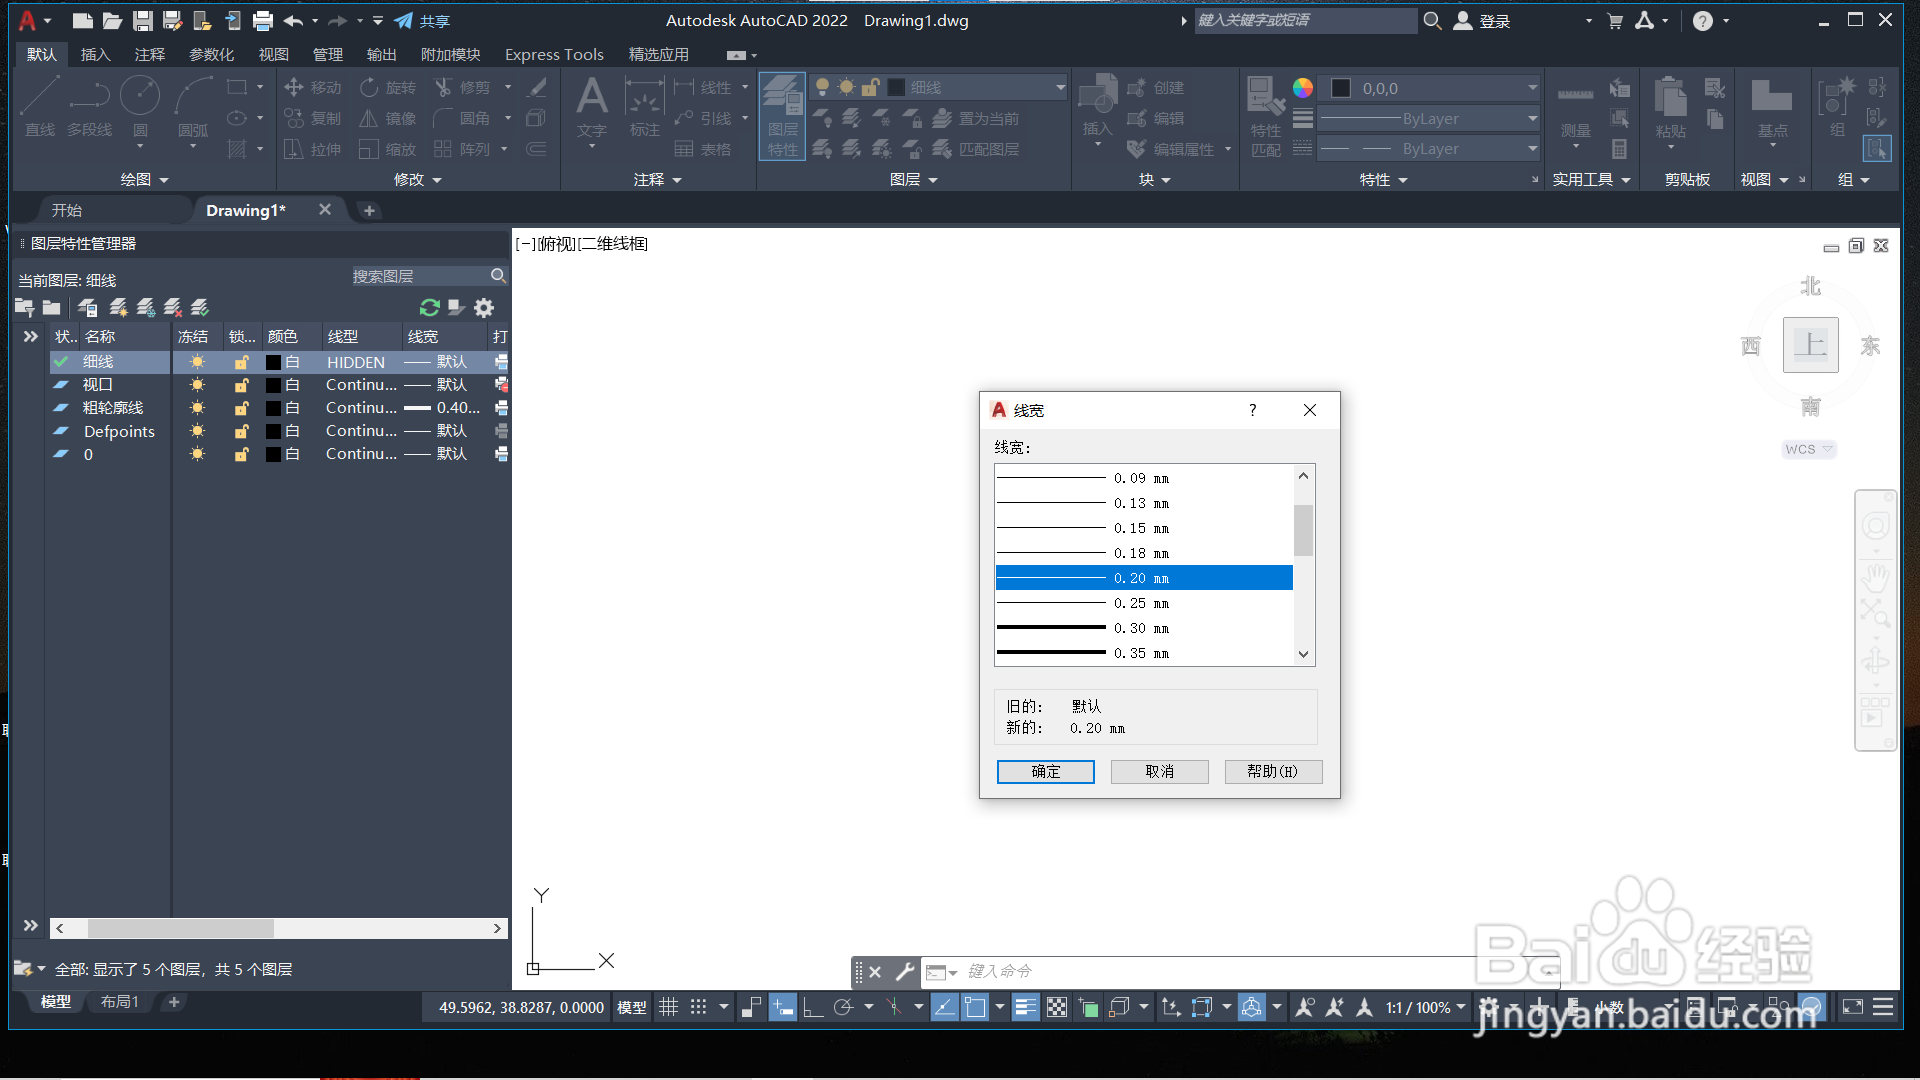Image resolution: width=1920 pixels, height=1080 pixels.
Task: Toggle polar tracking in status bar
Action: [x=843, y=1007]
